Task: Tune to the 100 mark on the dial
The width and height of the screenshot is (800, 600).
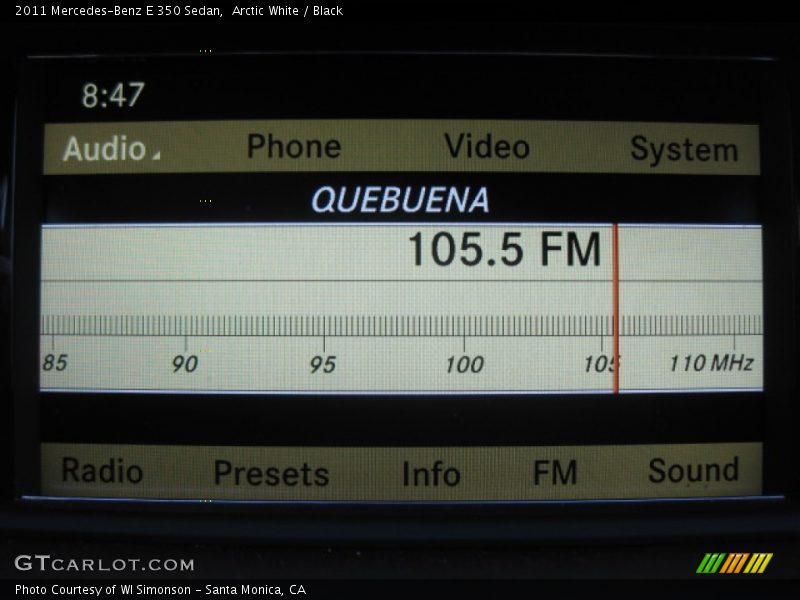Action: [x=464, y=365]
